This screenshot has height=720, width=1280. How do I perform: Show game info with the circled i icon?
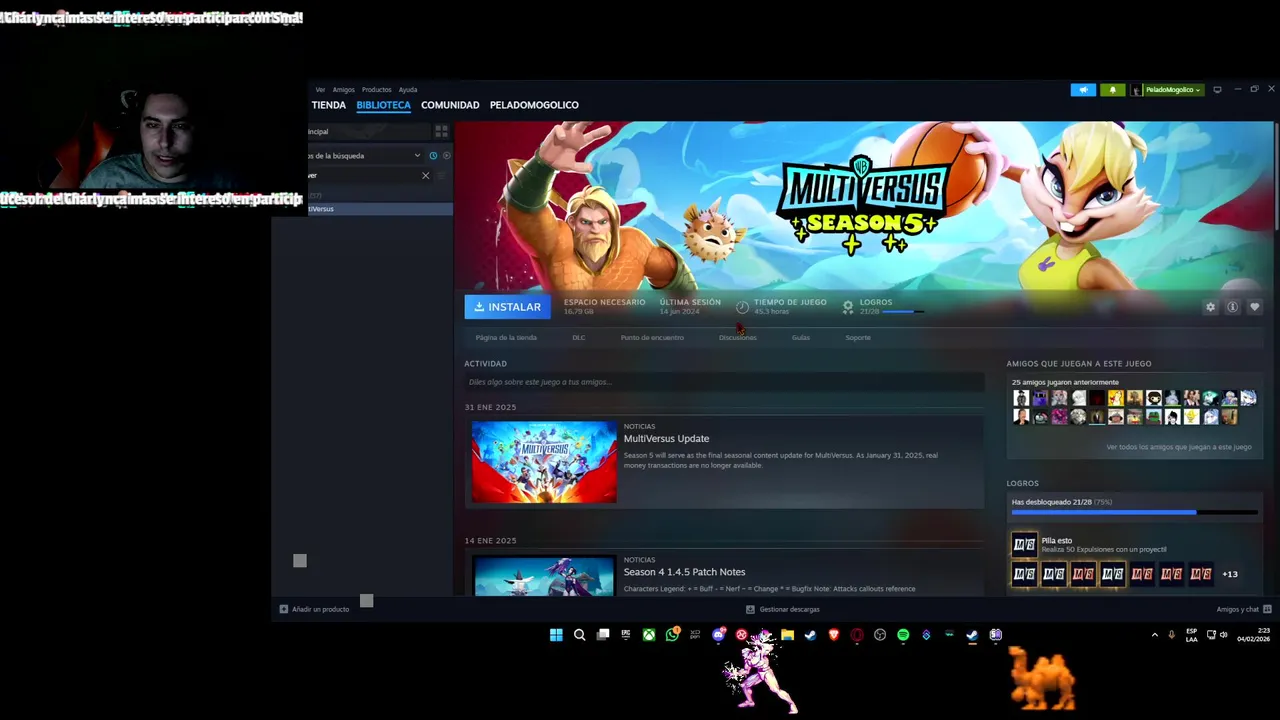[1232, 307]
